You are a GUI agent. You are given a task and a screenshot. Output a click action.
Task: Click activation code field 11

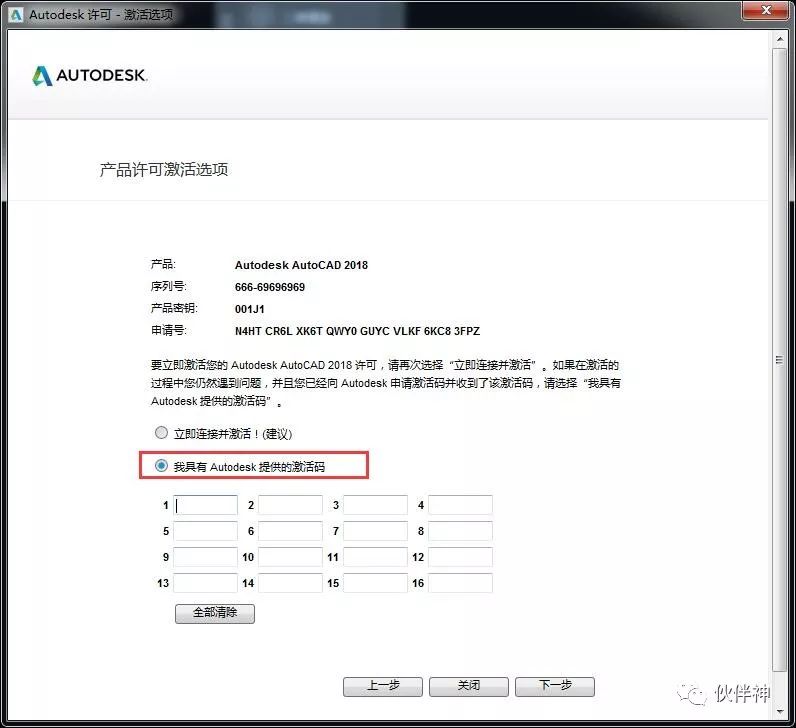click(376, 557)
